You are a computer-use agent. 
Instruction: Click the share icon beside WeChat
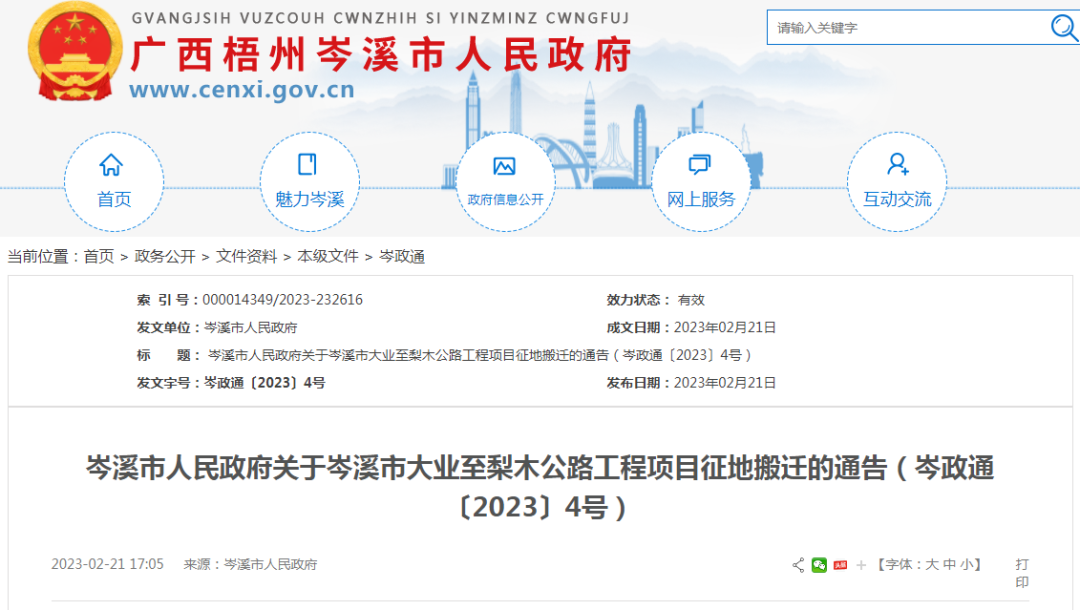coord(798,565)
